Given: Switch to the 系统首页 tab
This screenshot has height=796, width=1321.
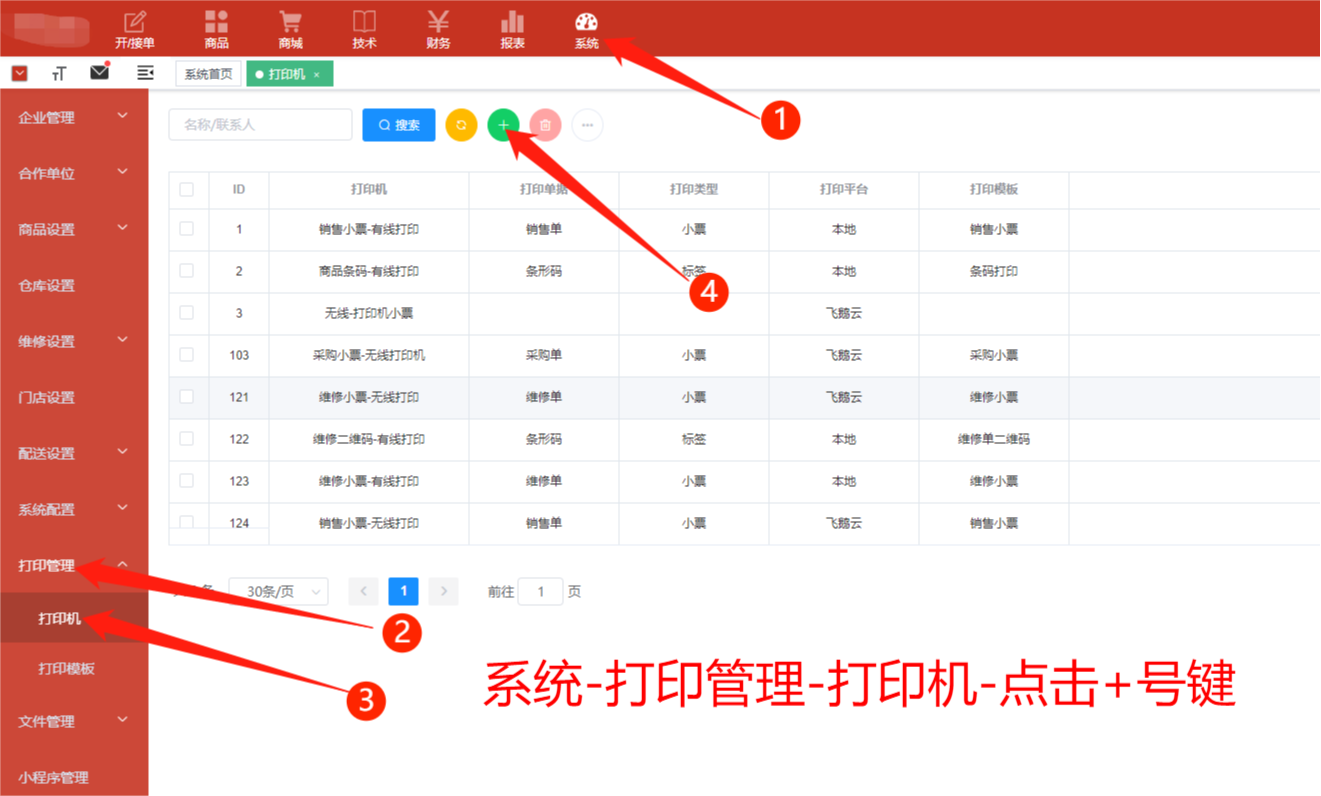Looking at the screenshot, I should (208, 74).
